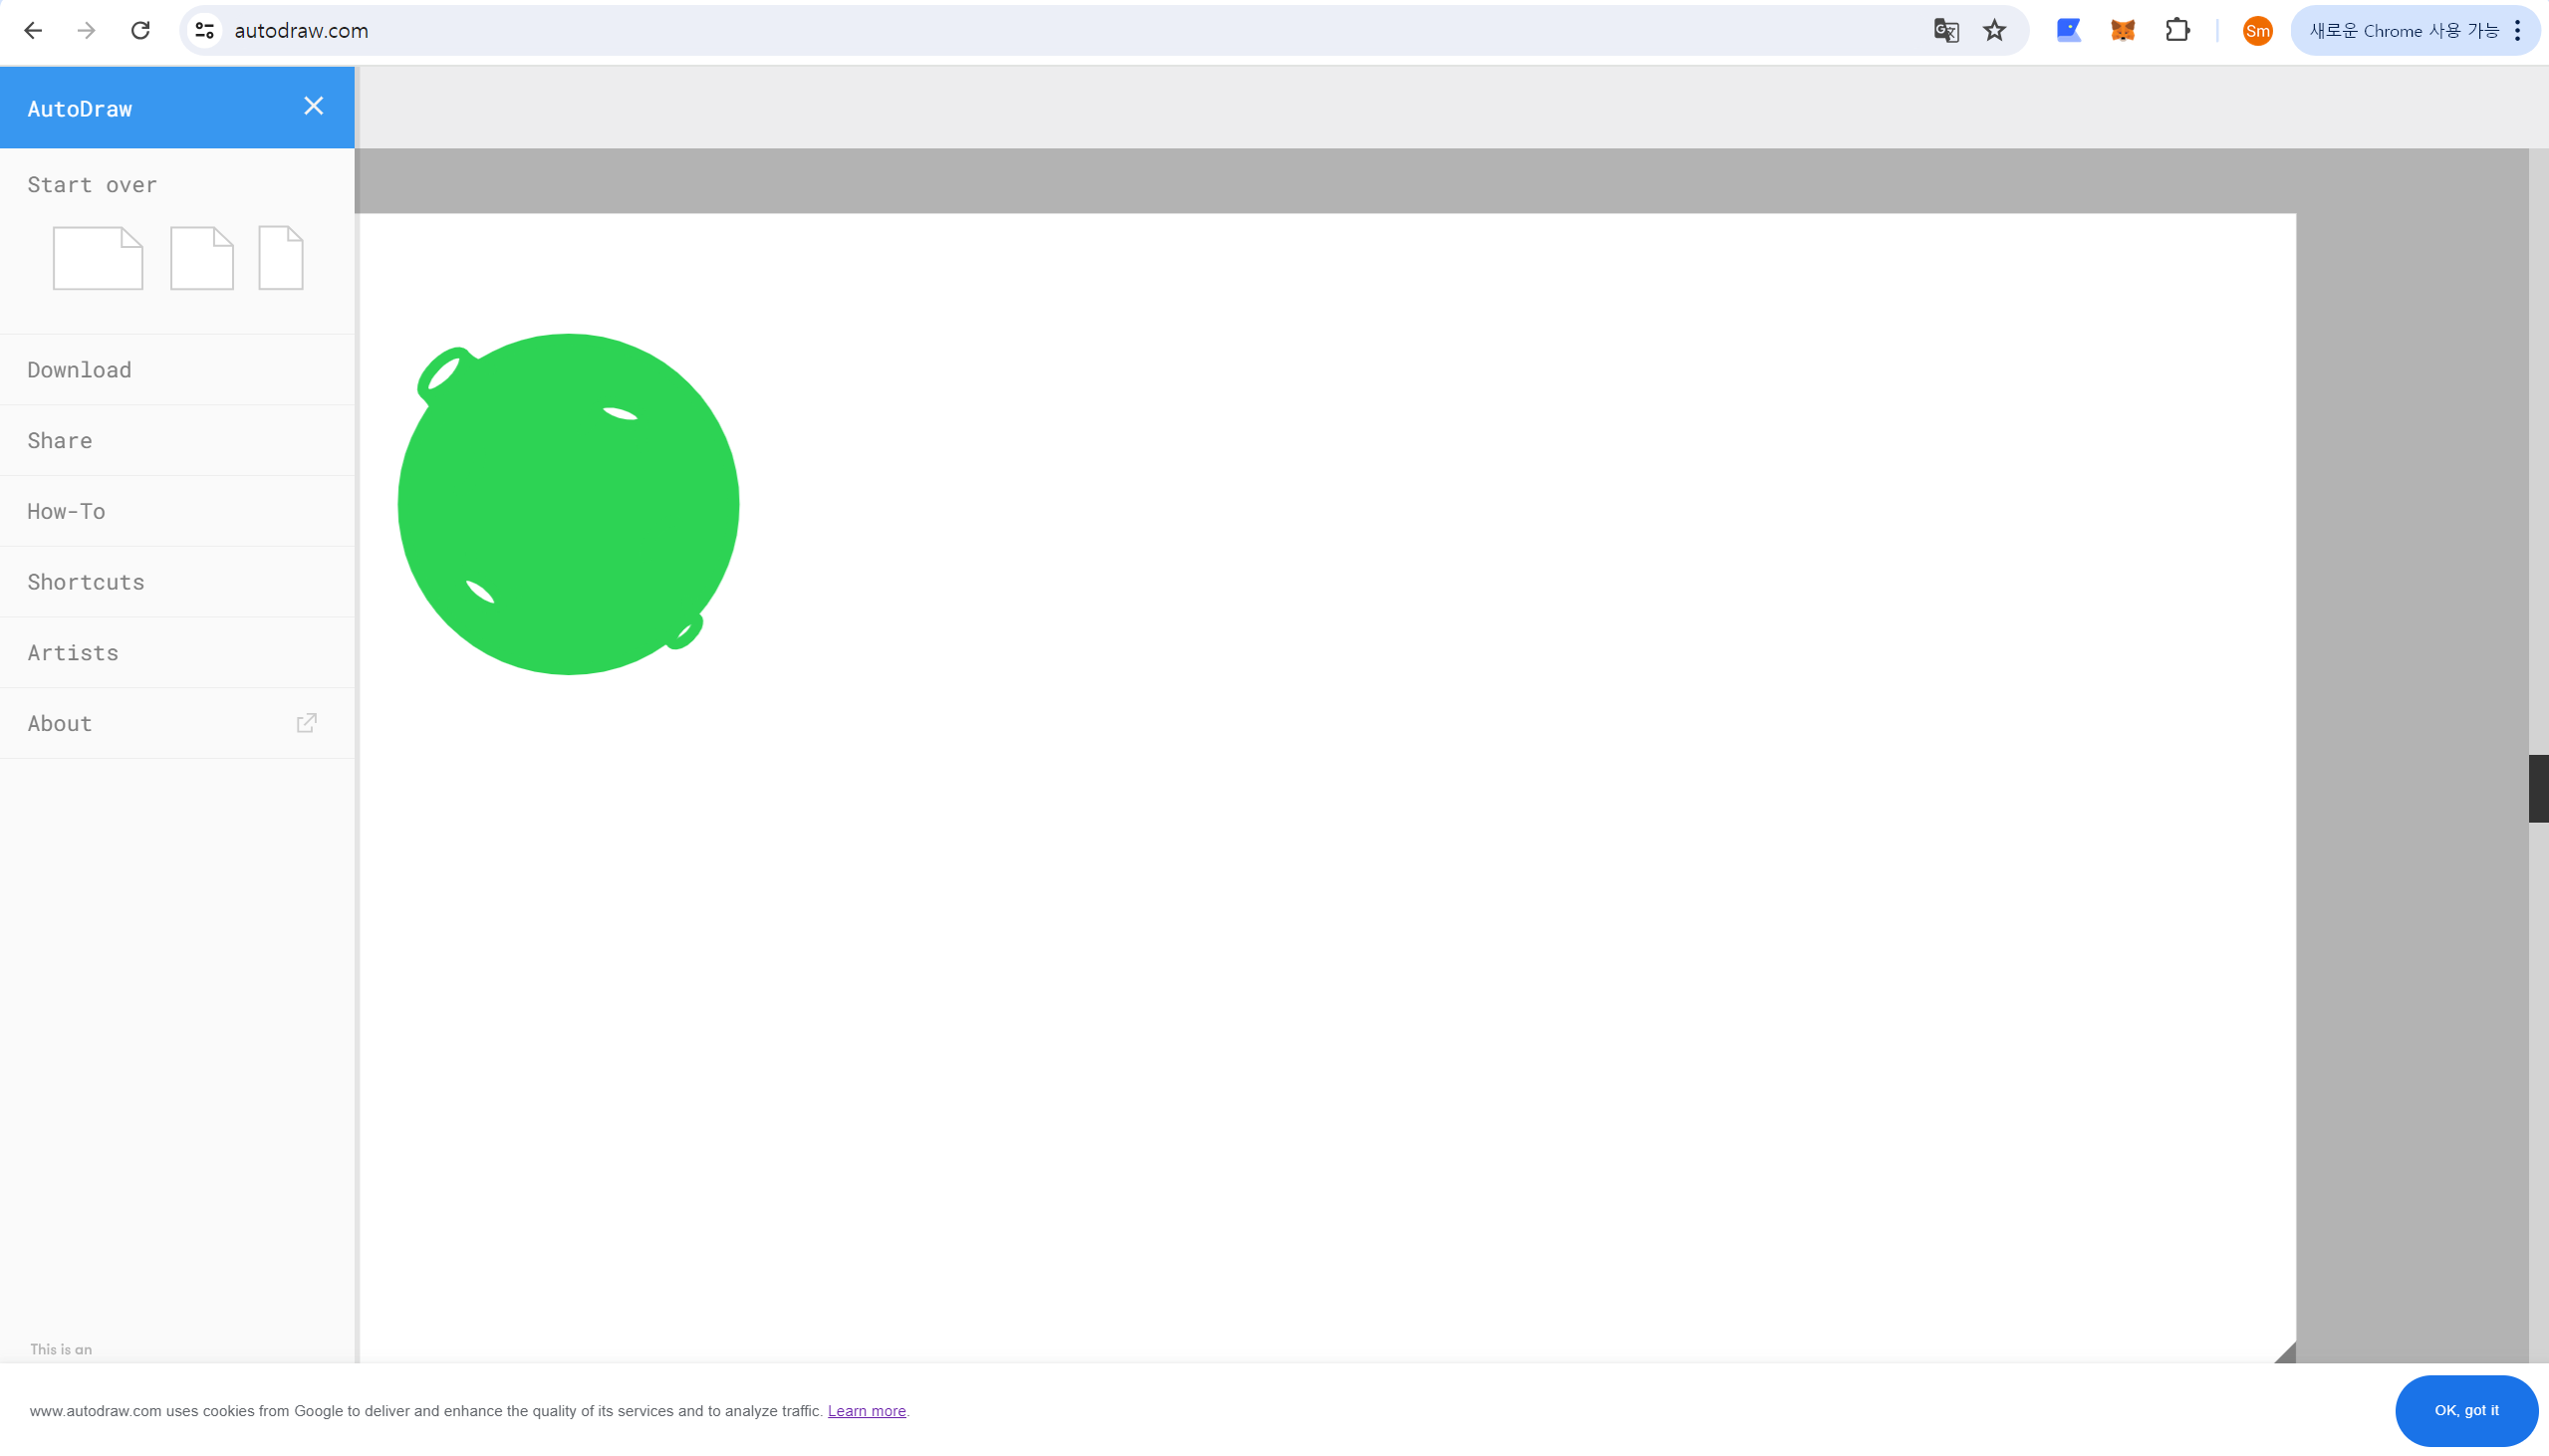The width and height of the screenshot is (2549, 1456).
Task: Select Download from the menu
Action: pyautogui.click(x=79, y=370)
